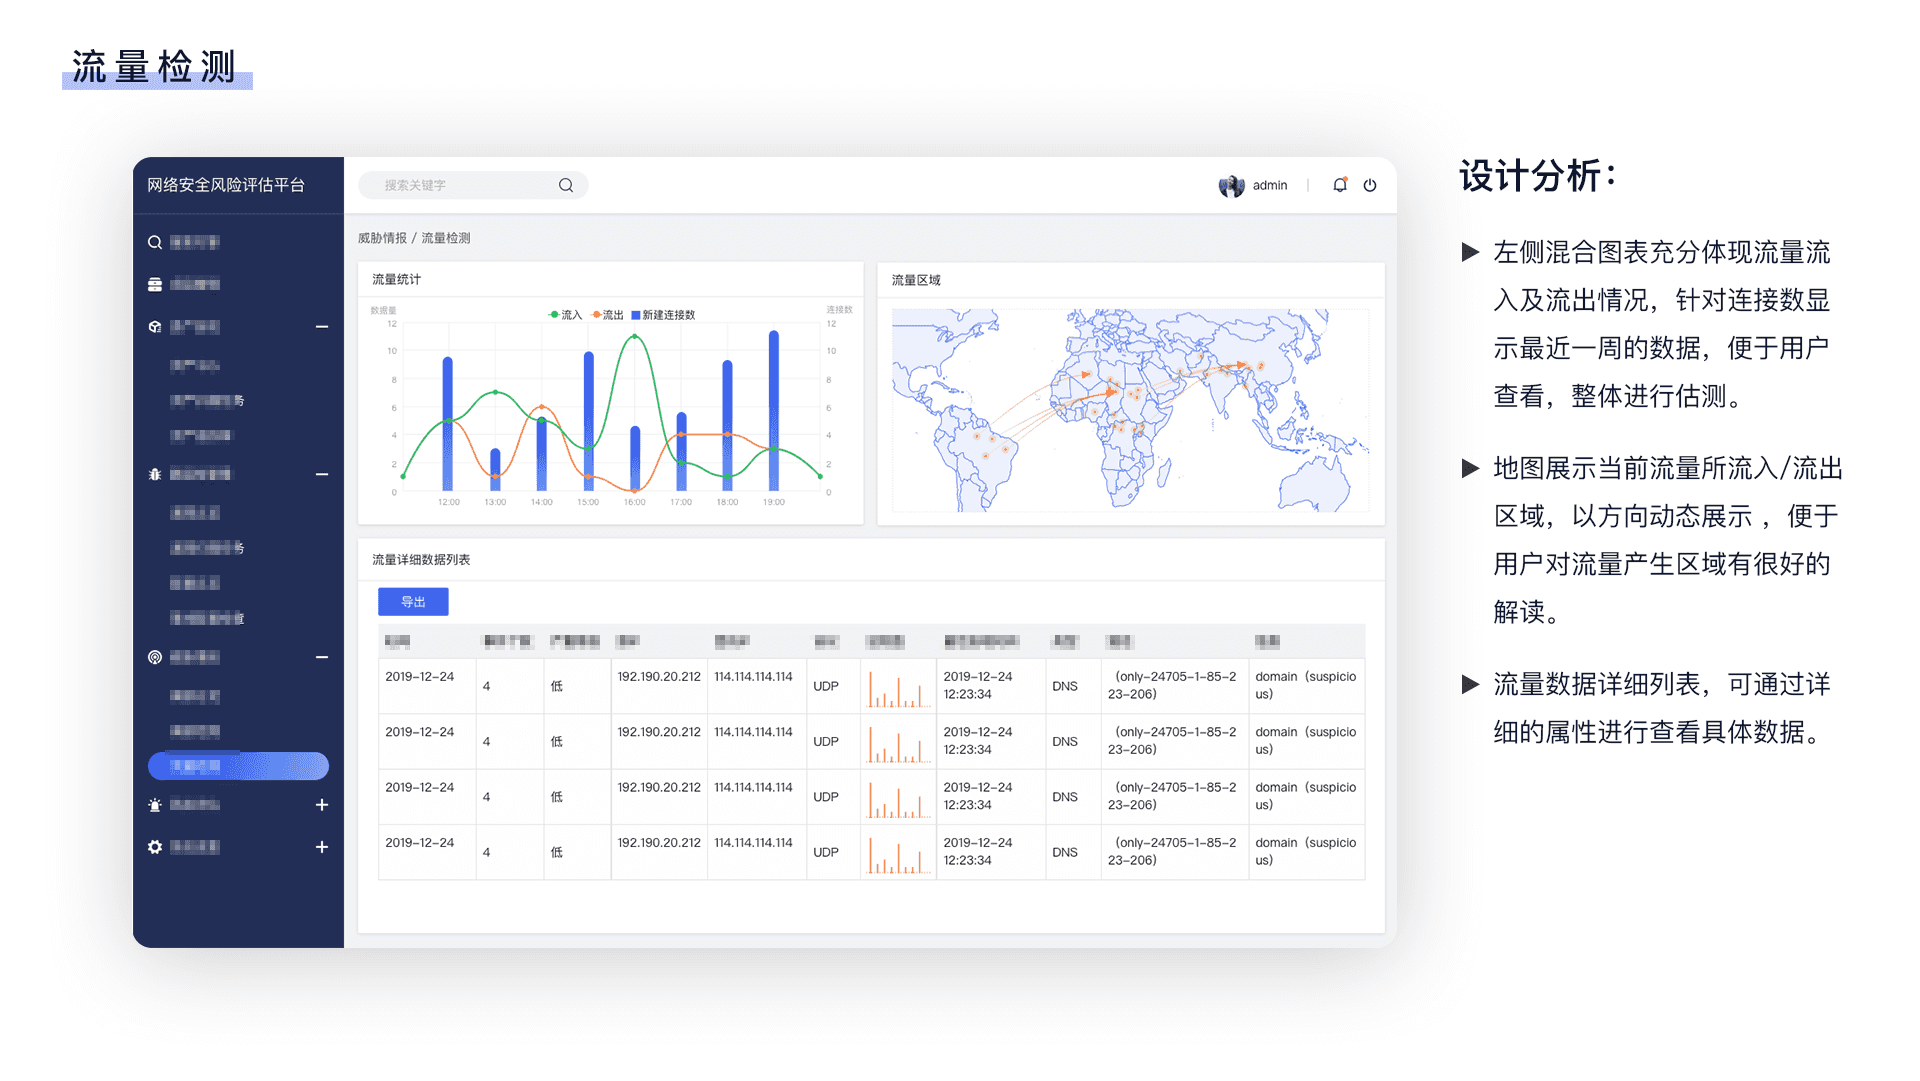
Task: Toggle the 流出 legend series
Action: [608, 315]
